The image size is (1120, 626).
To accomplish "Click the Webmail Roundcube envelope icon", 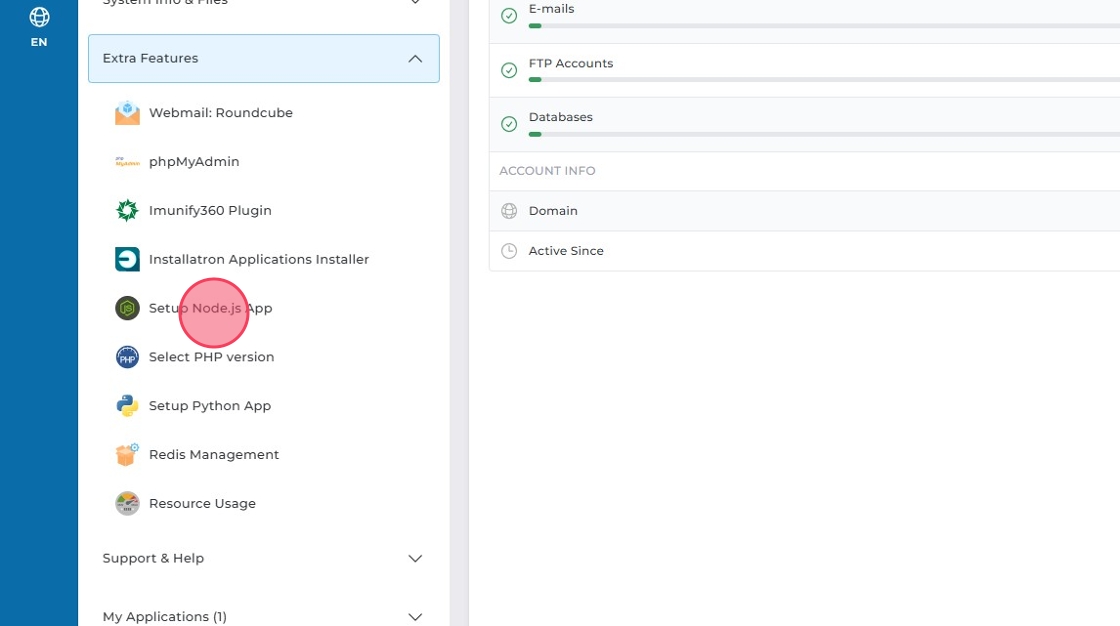I will tap(127, 113).
